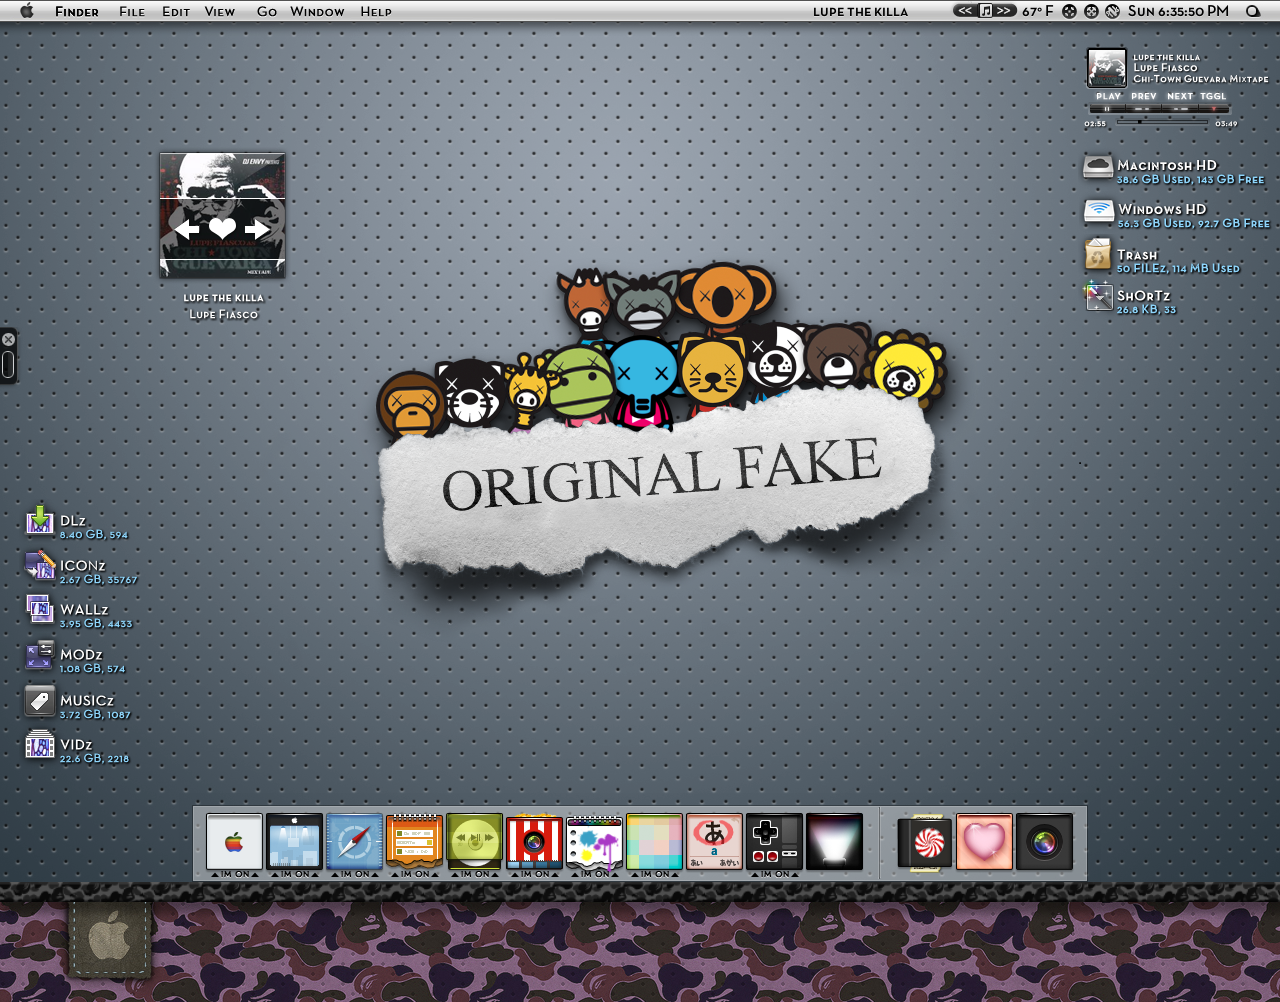This screenshot has height=1002, width=1280.
Task: Click right arrow on the album cover
Action: 258,230
